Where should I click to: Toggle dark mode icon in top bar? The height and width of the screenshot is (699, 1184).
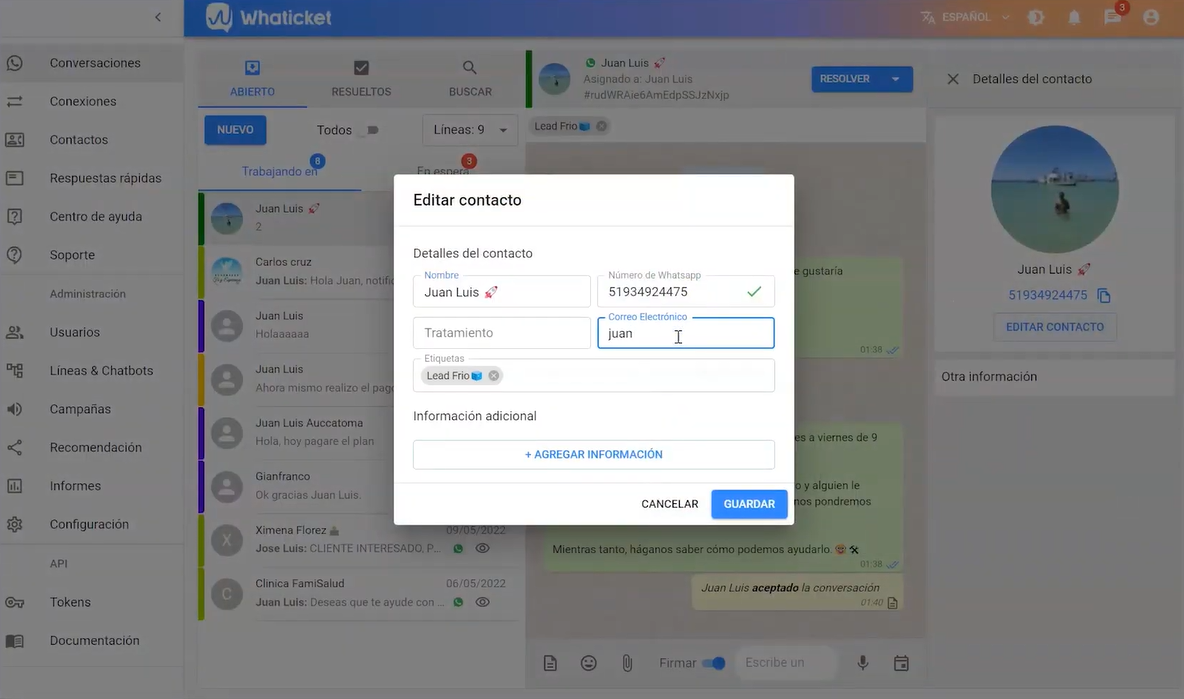pos(1036,17)
